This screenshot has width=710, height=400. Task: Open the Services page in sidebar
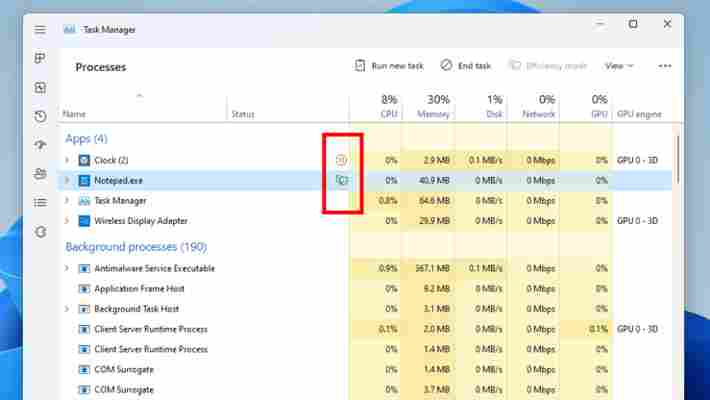click(x=40, y=232)
